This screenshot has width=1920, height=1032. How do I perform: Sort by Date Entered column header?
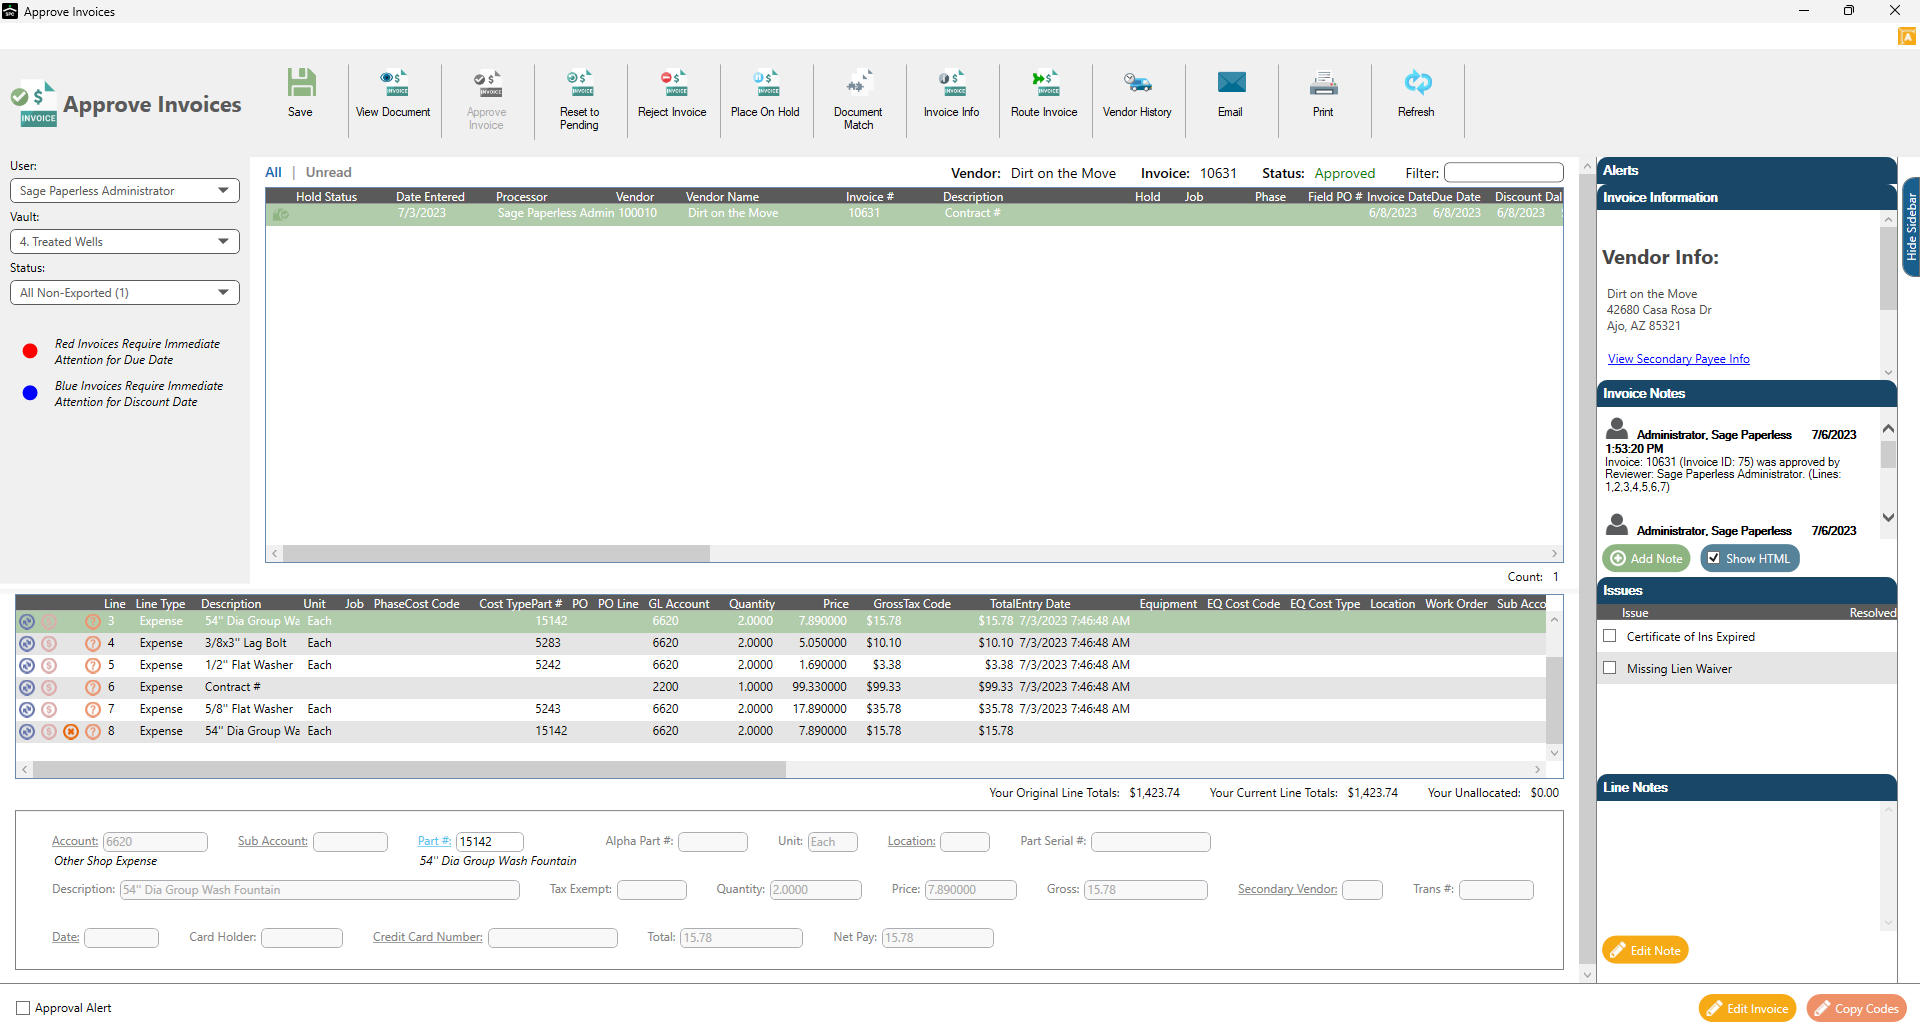point(430,197)
